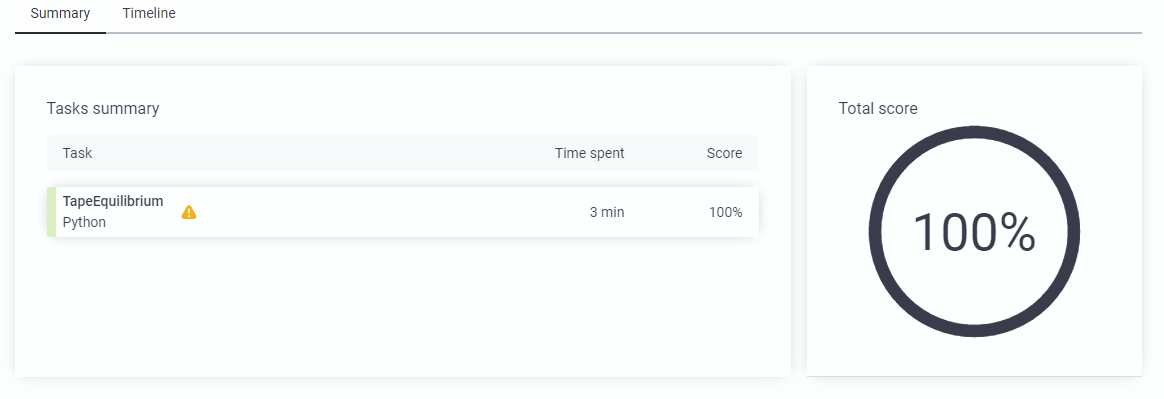
Task: Click the large 100% text in circle
Action: 974,233
